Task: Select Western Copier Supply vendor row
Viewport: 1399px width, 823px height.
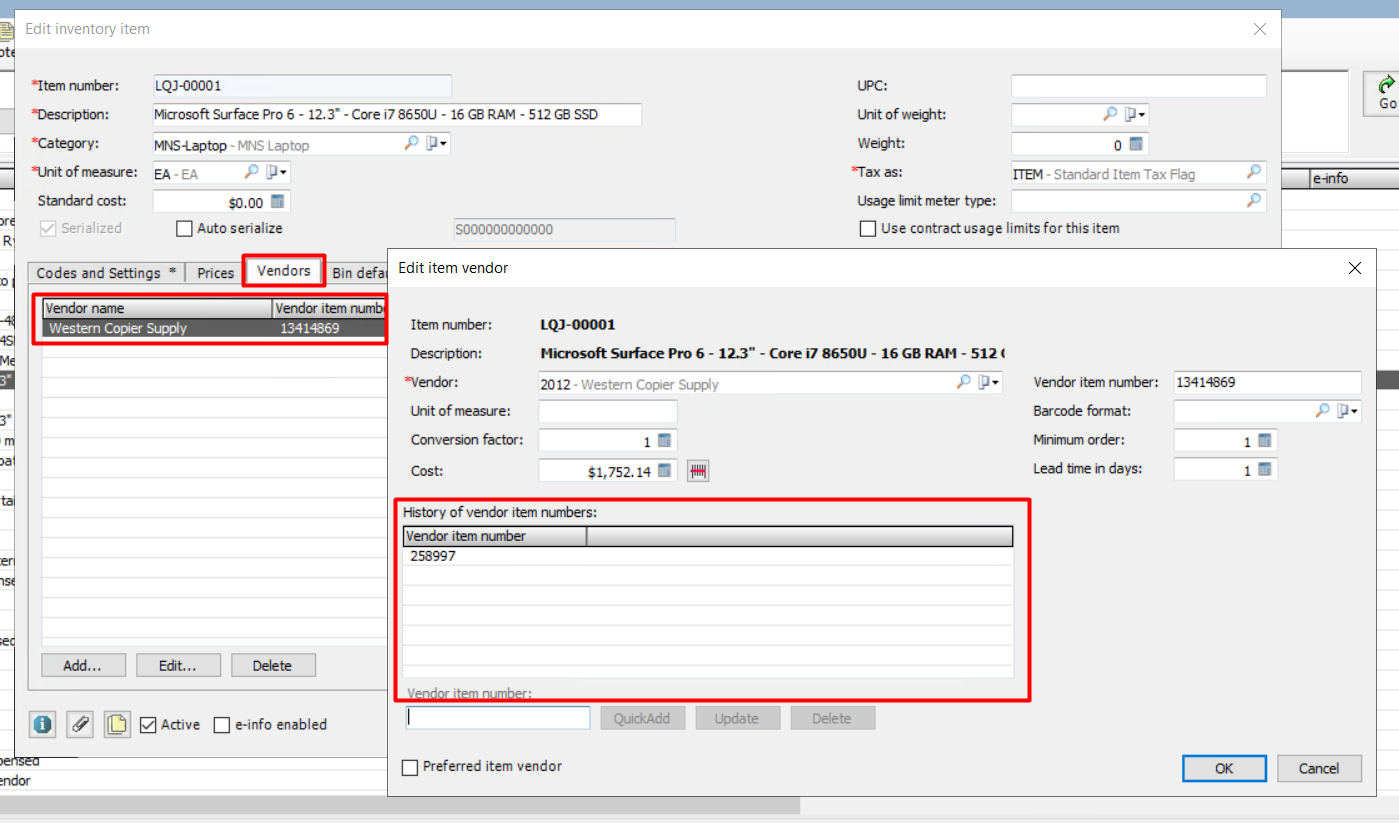Action: 214,328
